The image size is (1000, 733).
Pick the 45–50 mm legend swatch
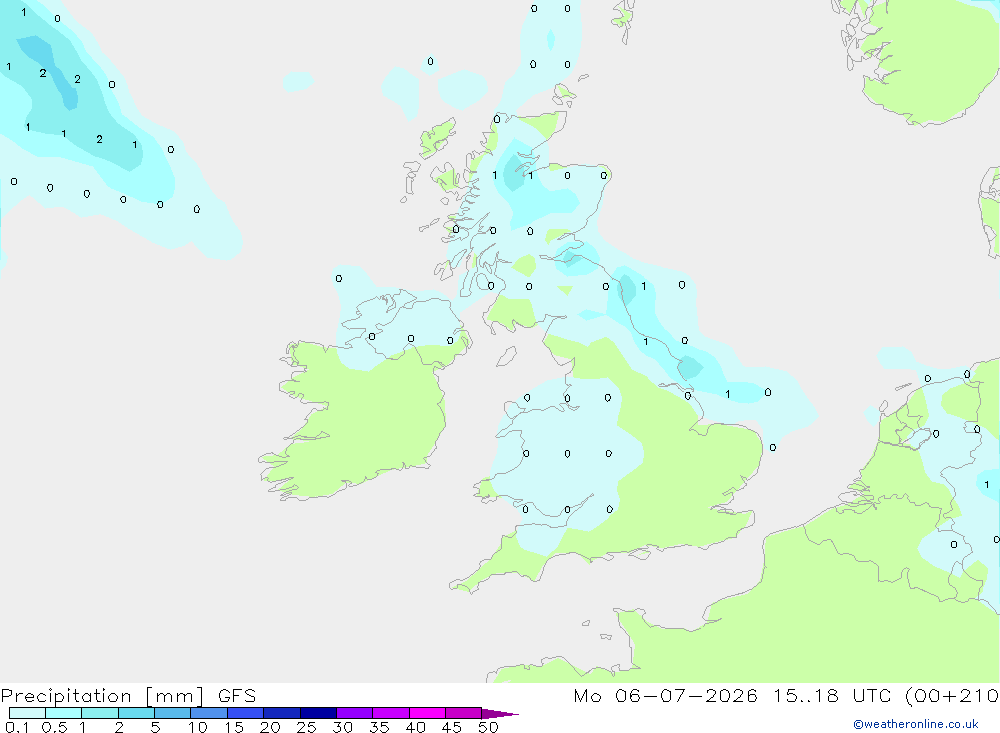464,713
